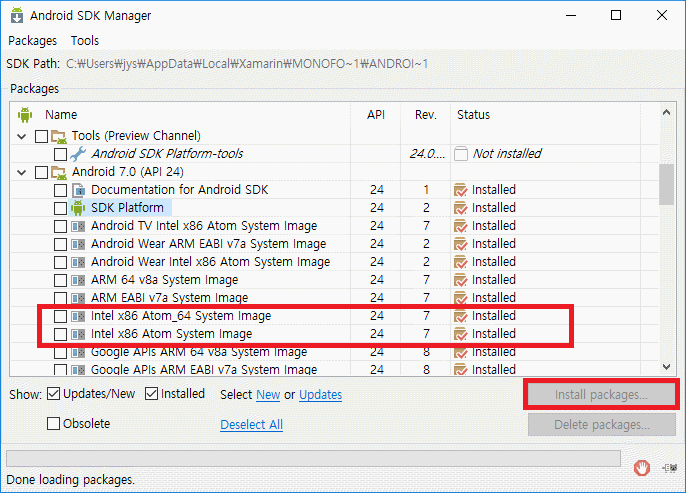The height and width of the screenshot is (493, 686).
Task: Click the Android robot icon in Name header
Action: pyautogui.click(x=25, y=115)
